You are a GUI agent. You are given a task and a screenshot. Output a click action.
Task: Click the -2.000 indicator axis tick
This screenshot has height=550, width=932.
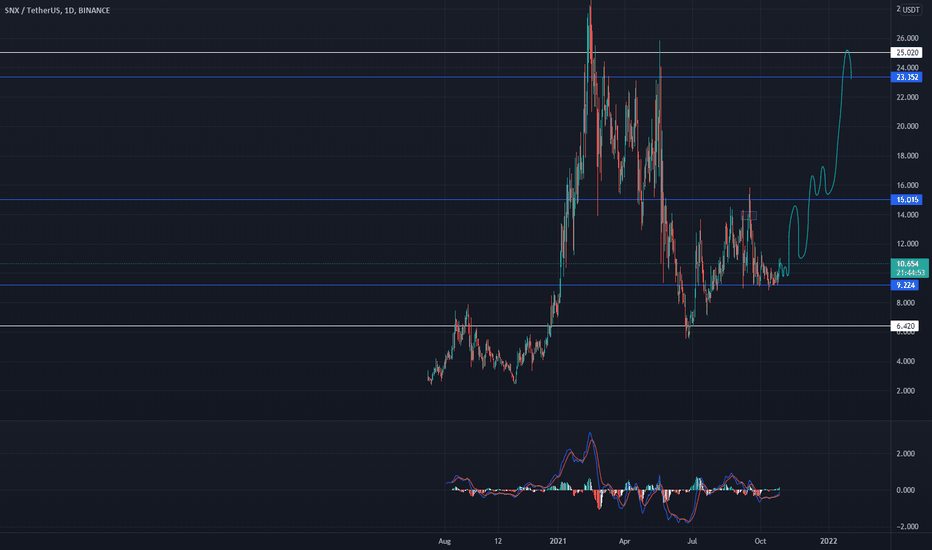[904, 526]
